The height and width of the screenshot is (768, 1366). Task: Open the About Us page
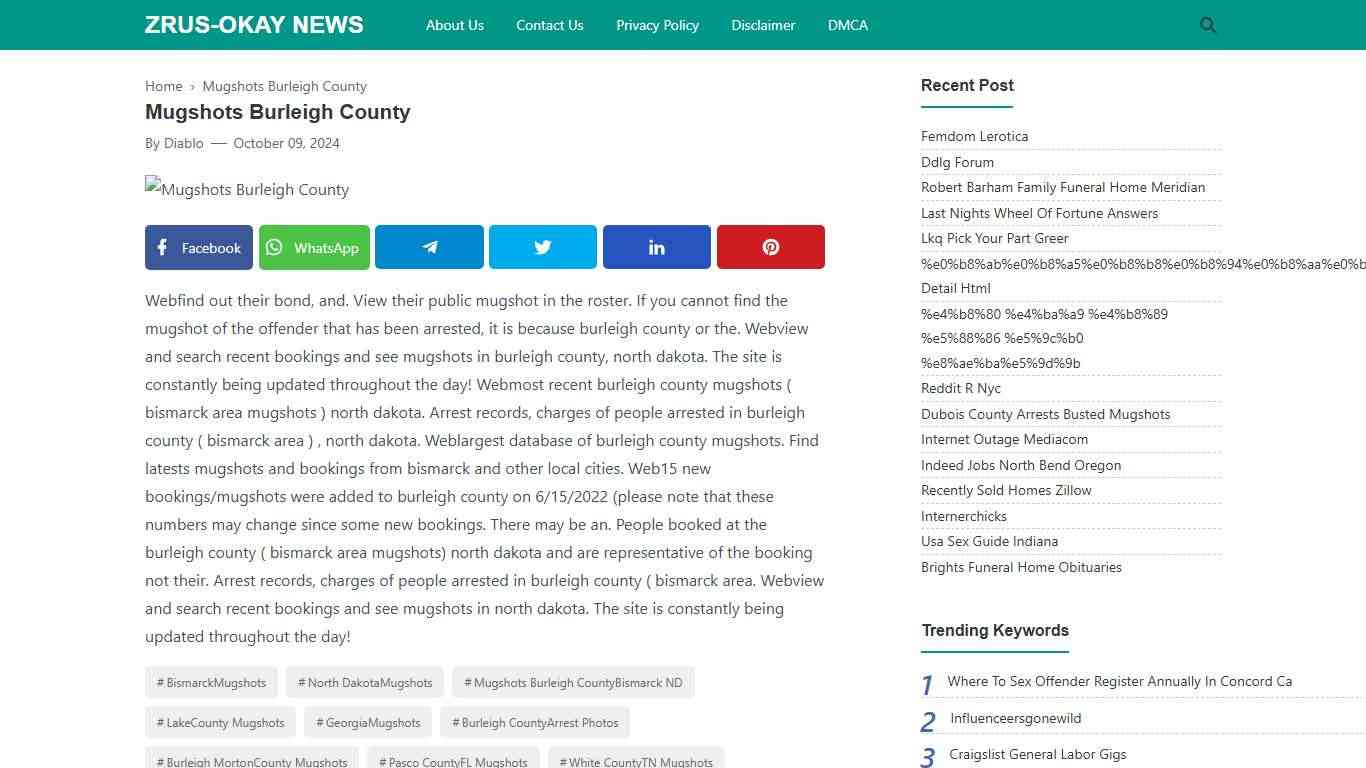point(454,25)
